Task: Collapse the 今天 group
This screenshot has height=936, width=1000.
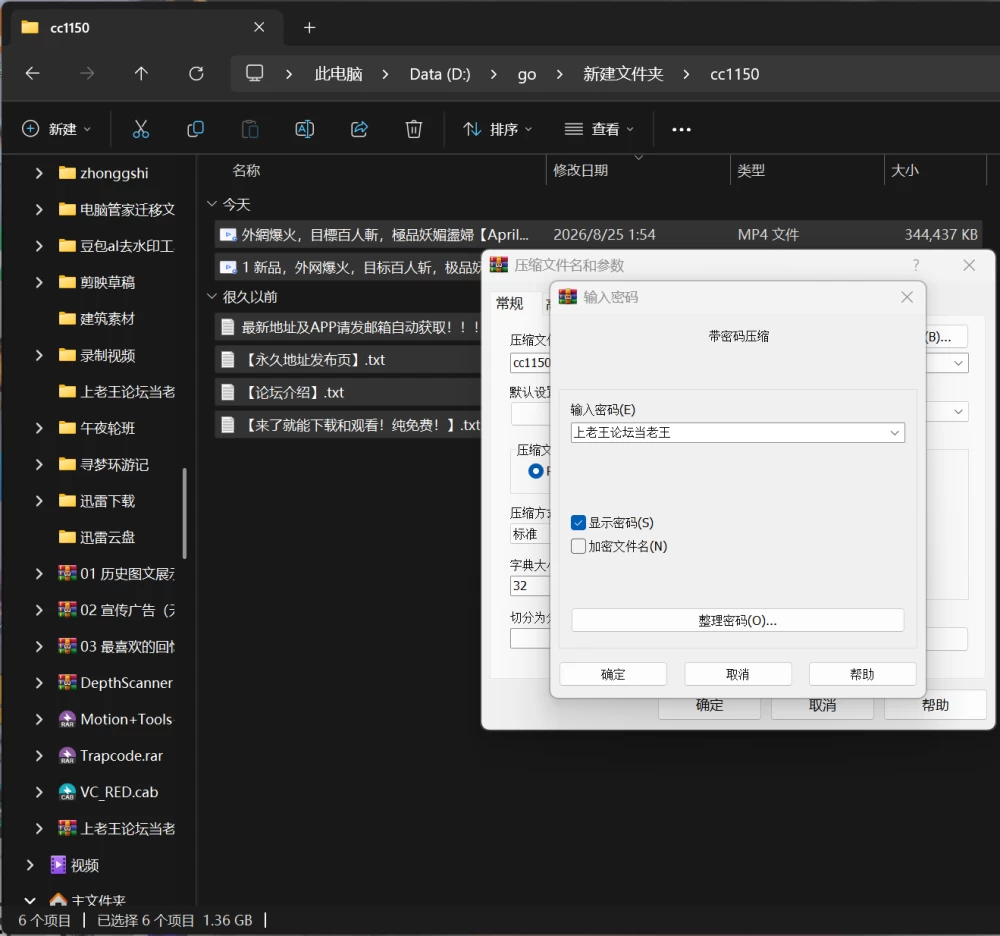Action: pyautogui.click(x=212, y=204)
